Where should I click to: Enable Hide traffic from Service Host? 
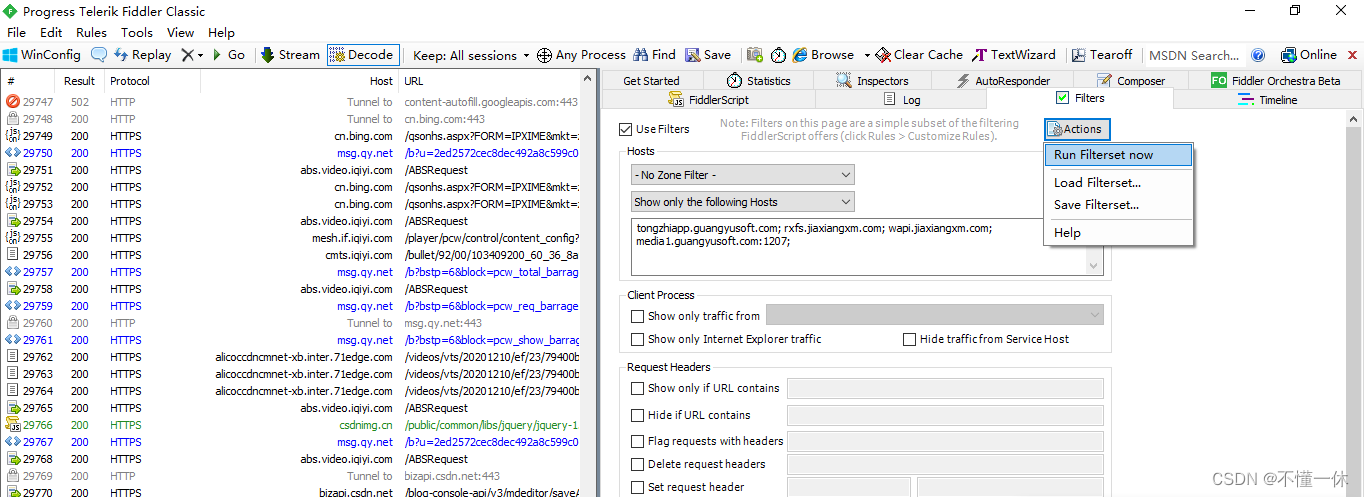coord(909,339)
